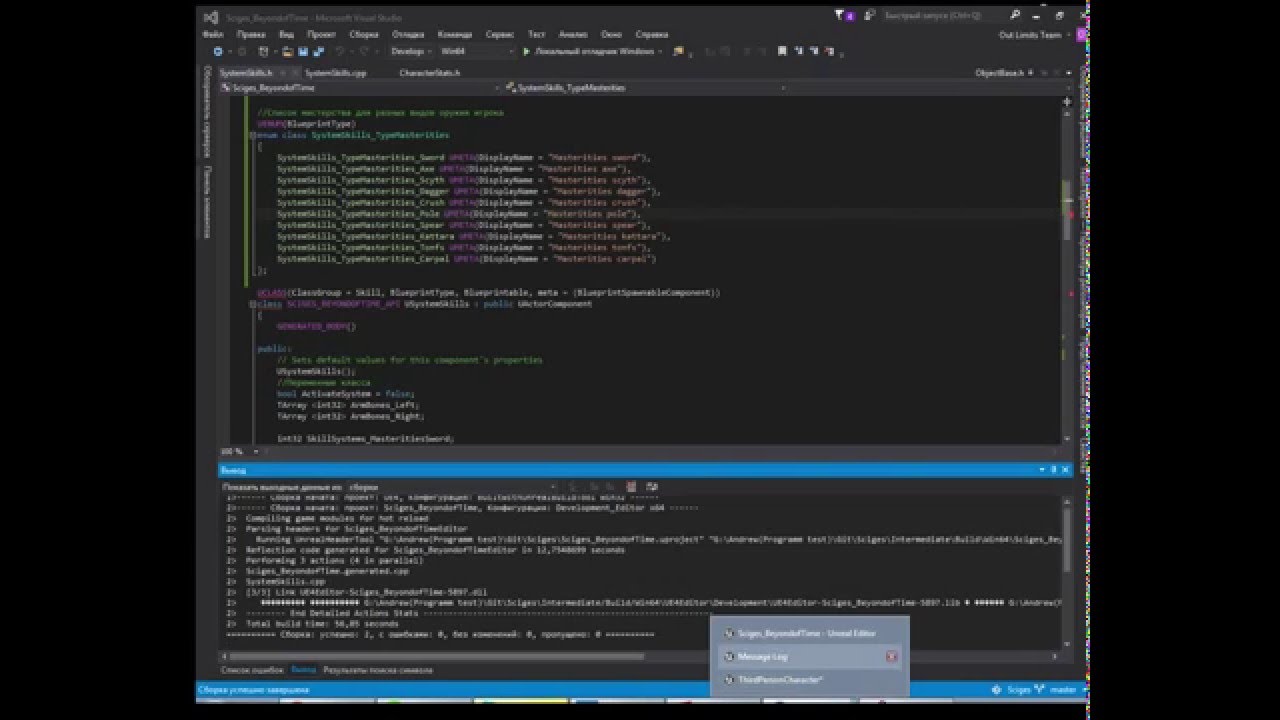Open the Сервис menu
The image size is (1280, 720).
[x=499, y=34]
